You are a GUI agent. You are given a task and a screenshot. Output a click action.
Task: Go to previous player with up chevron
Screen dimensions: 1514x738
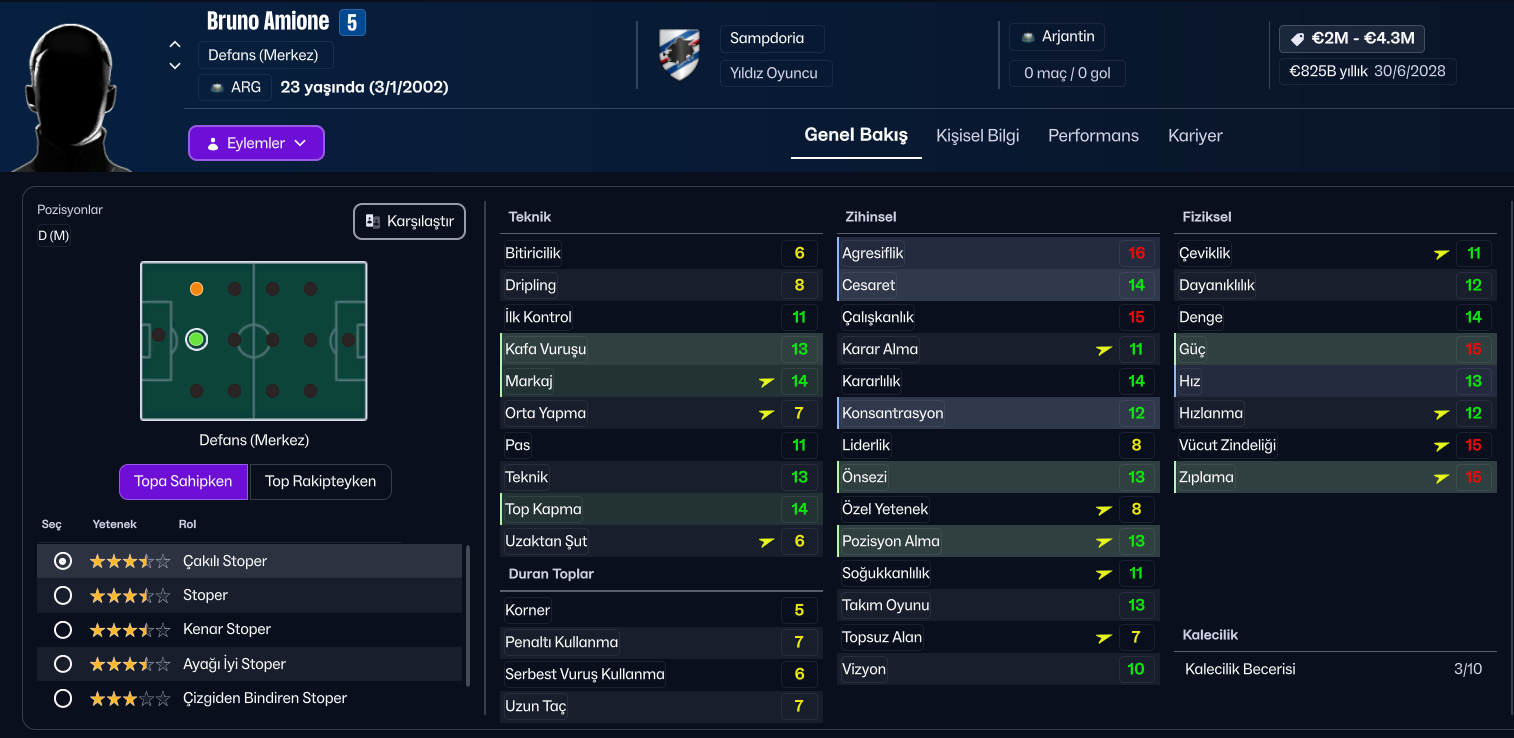175,44
